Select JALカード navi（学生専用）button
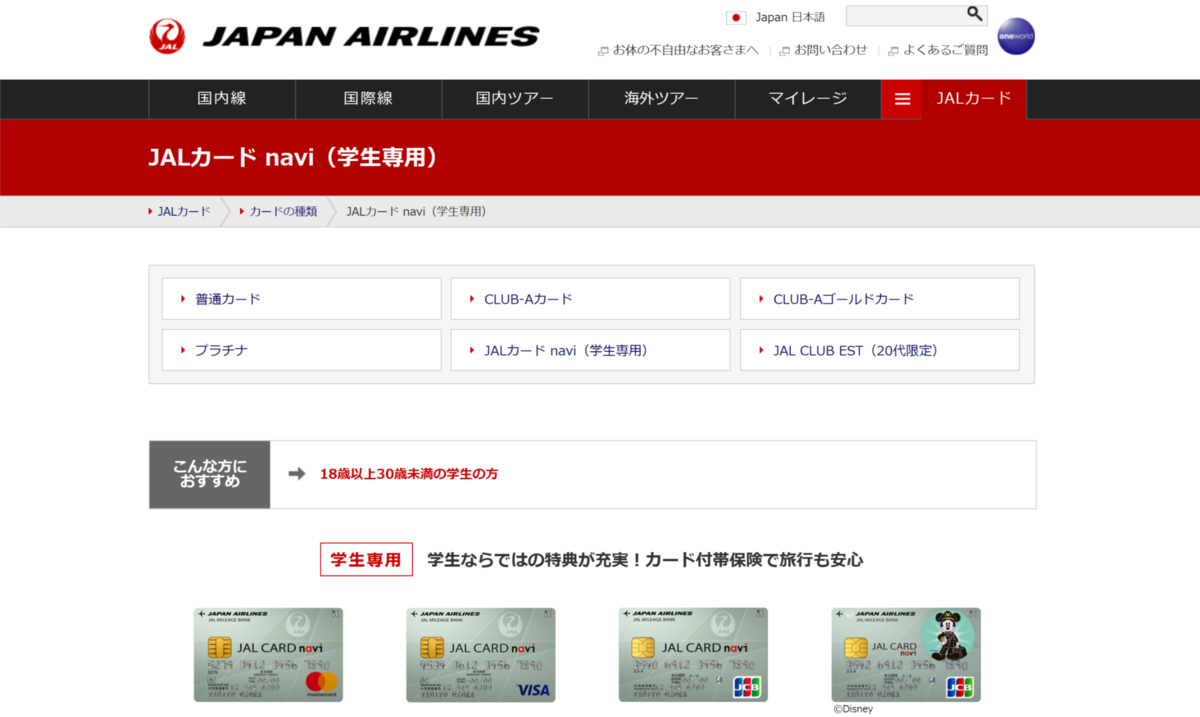The height and width of the screenshot is (717, 1200). click(x=590, y=350)
